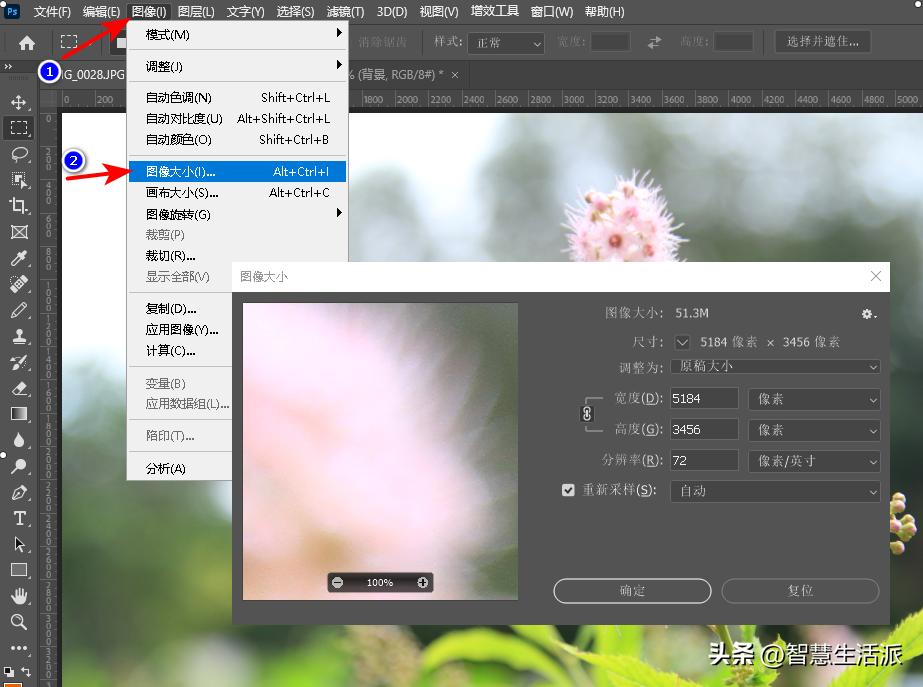Uncheck the 重新采样 checkbox
The image size is (923, 687).
[x=568, y=490]
